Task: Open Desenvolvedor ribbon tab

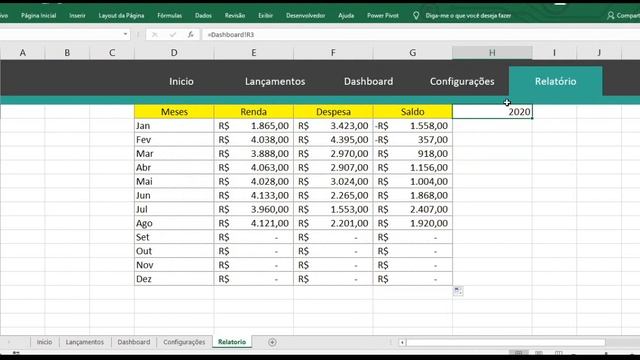Action: tap(305, 16)
